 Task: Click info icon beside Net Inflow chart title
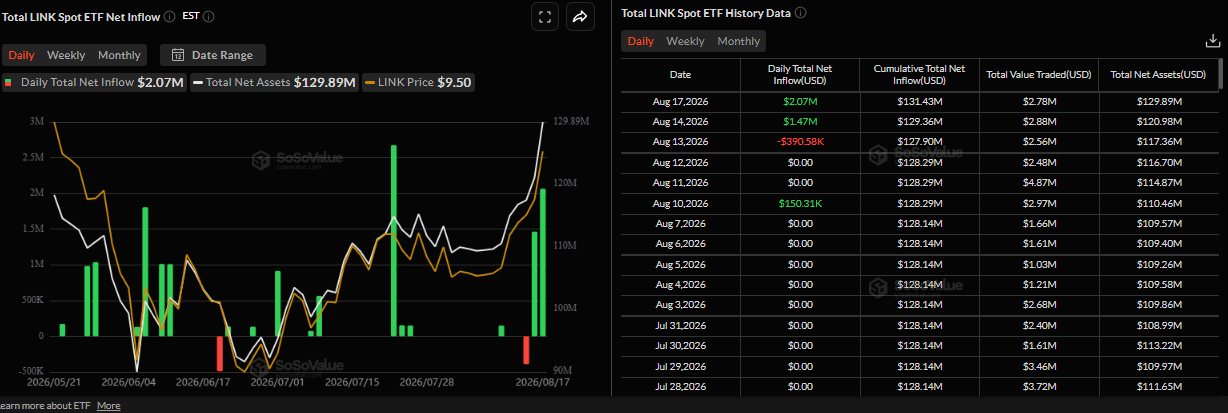coord(169,17)
